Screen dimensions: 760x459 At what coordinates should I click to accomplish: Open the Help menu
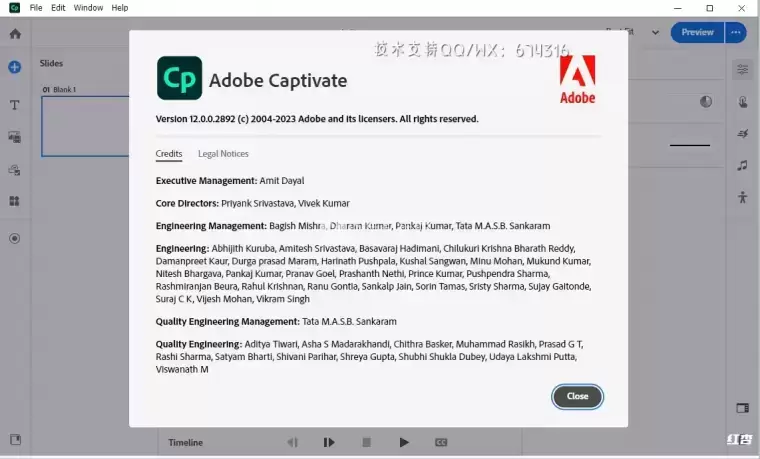pyautogui.click(x=120, y=8)
